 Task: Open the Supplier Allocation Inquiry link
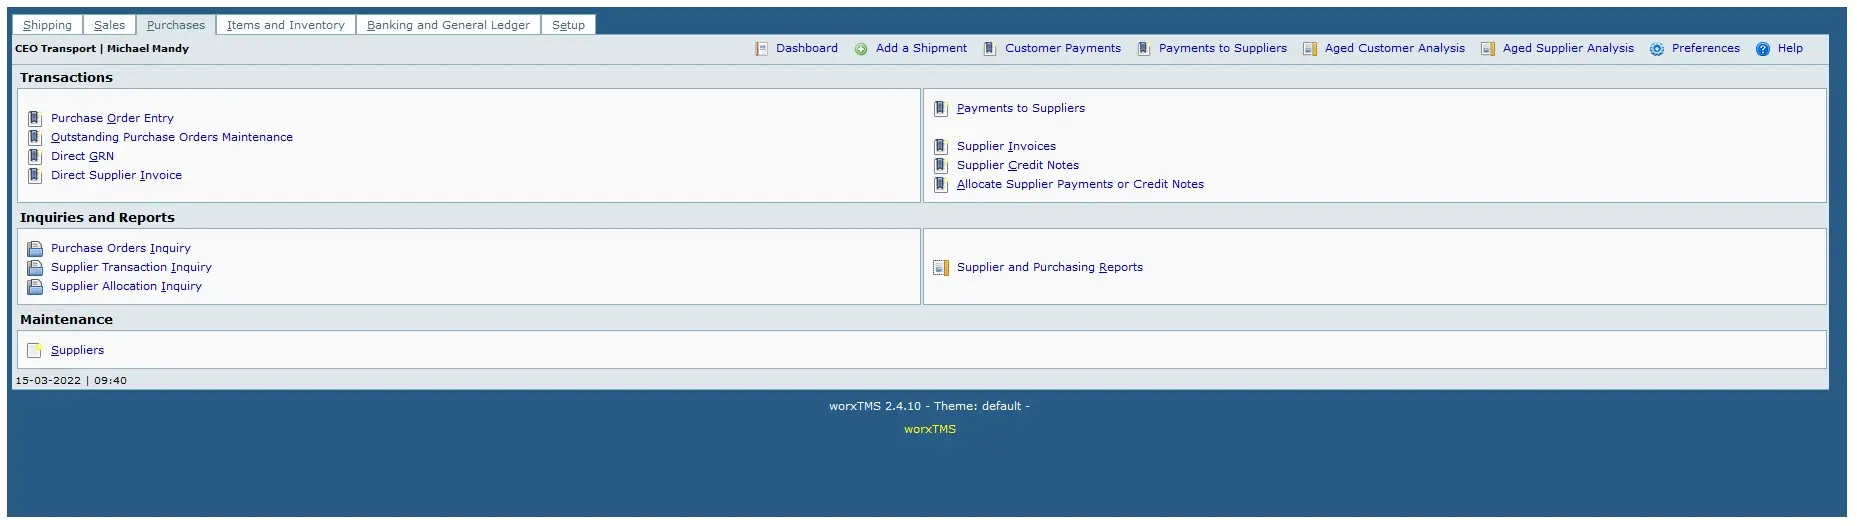point(126,286)
